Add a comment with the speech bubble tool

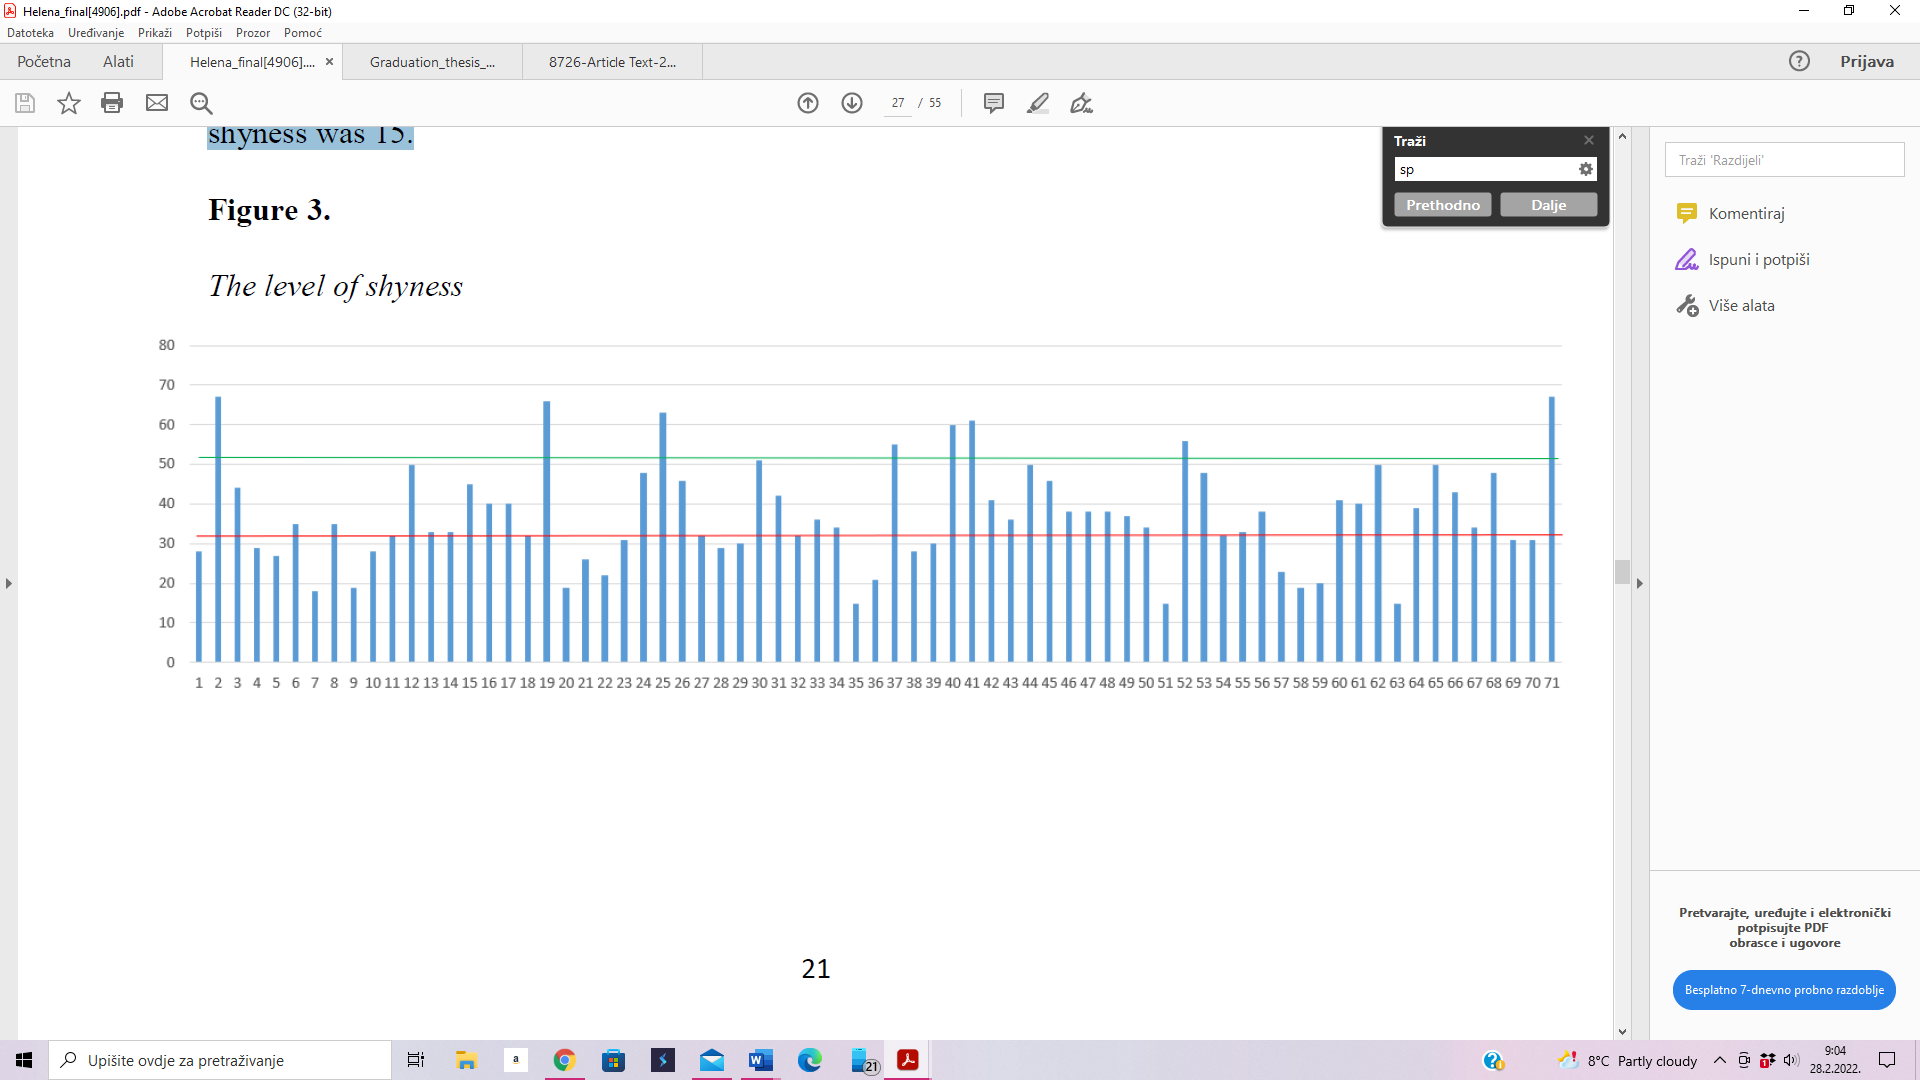994,103
